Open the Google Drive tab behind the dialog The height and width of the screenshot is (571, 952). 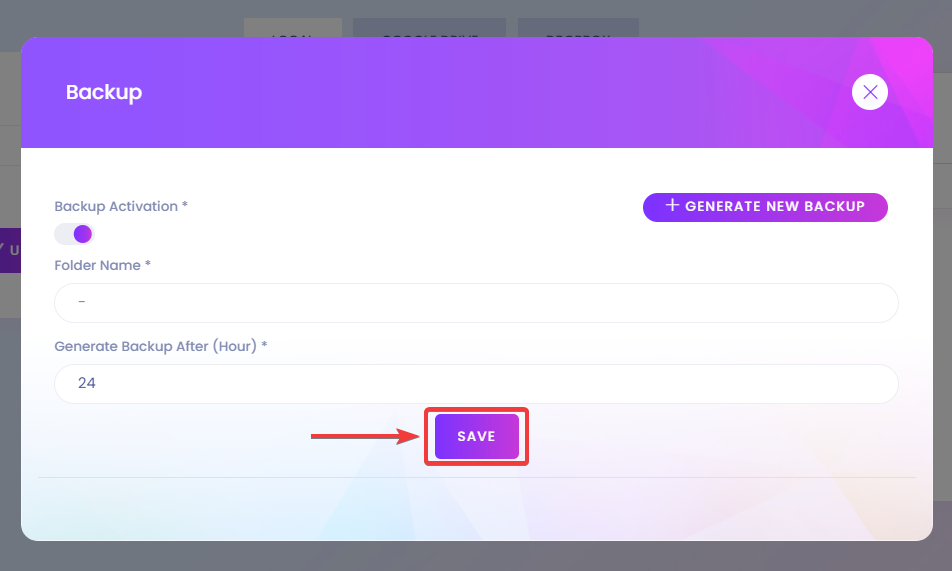429,27
